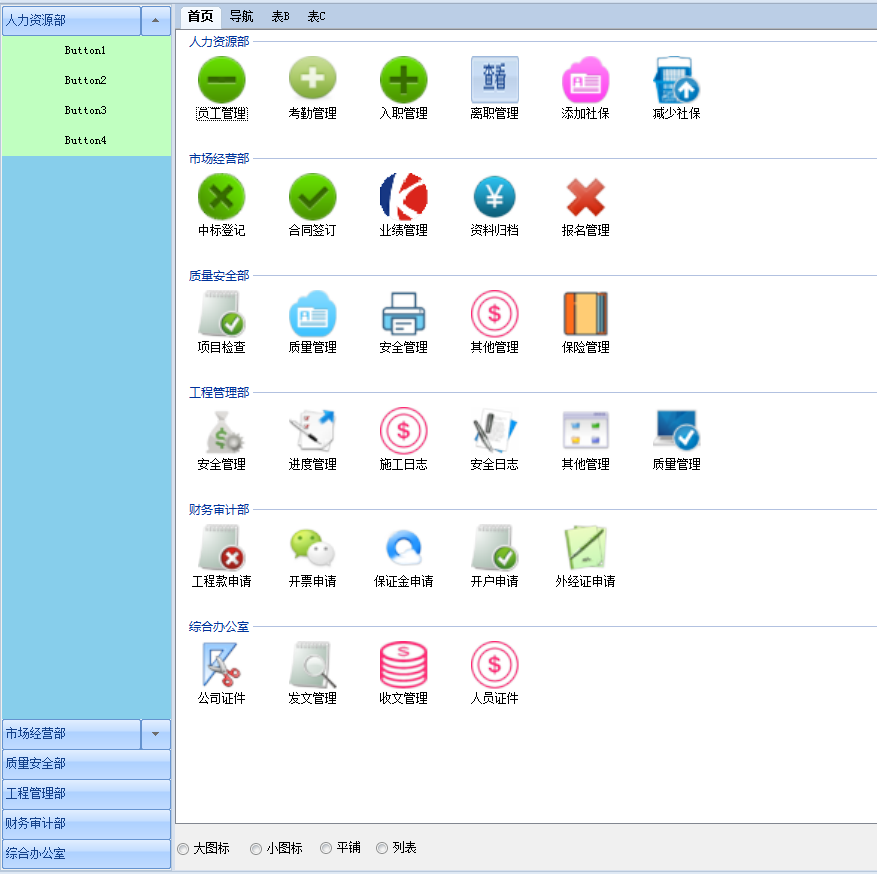Open 减少社保 icon
The image size is (877, 874).
click(x=676, y=79)
